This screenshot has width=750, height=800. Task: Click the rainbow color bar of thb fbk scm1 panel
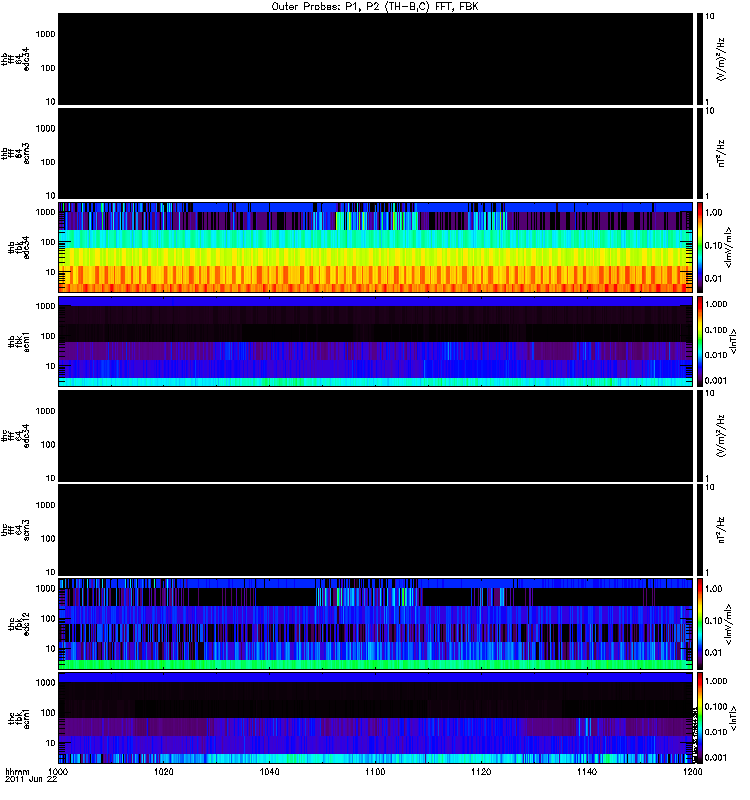click(x=700, y=341)
